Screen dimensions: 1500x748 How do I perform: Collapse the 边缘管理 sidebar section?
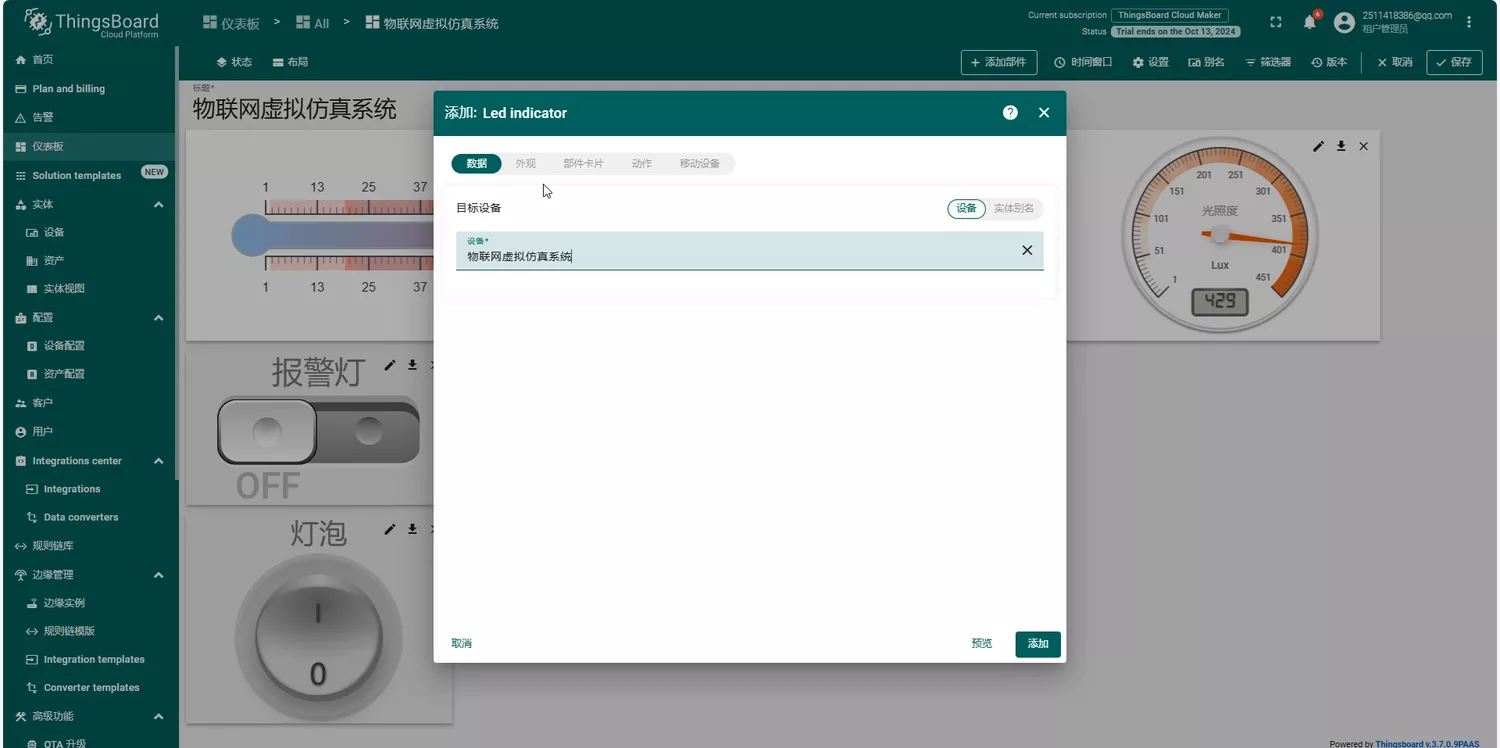[x=158, y=575]
